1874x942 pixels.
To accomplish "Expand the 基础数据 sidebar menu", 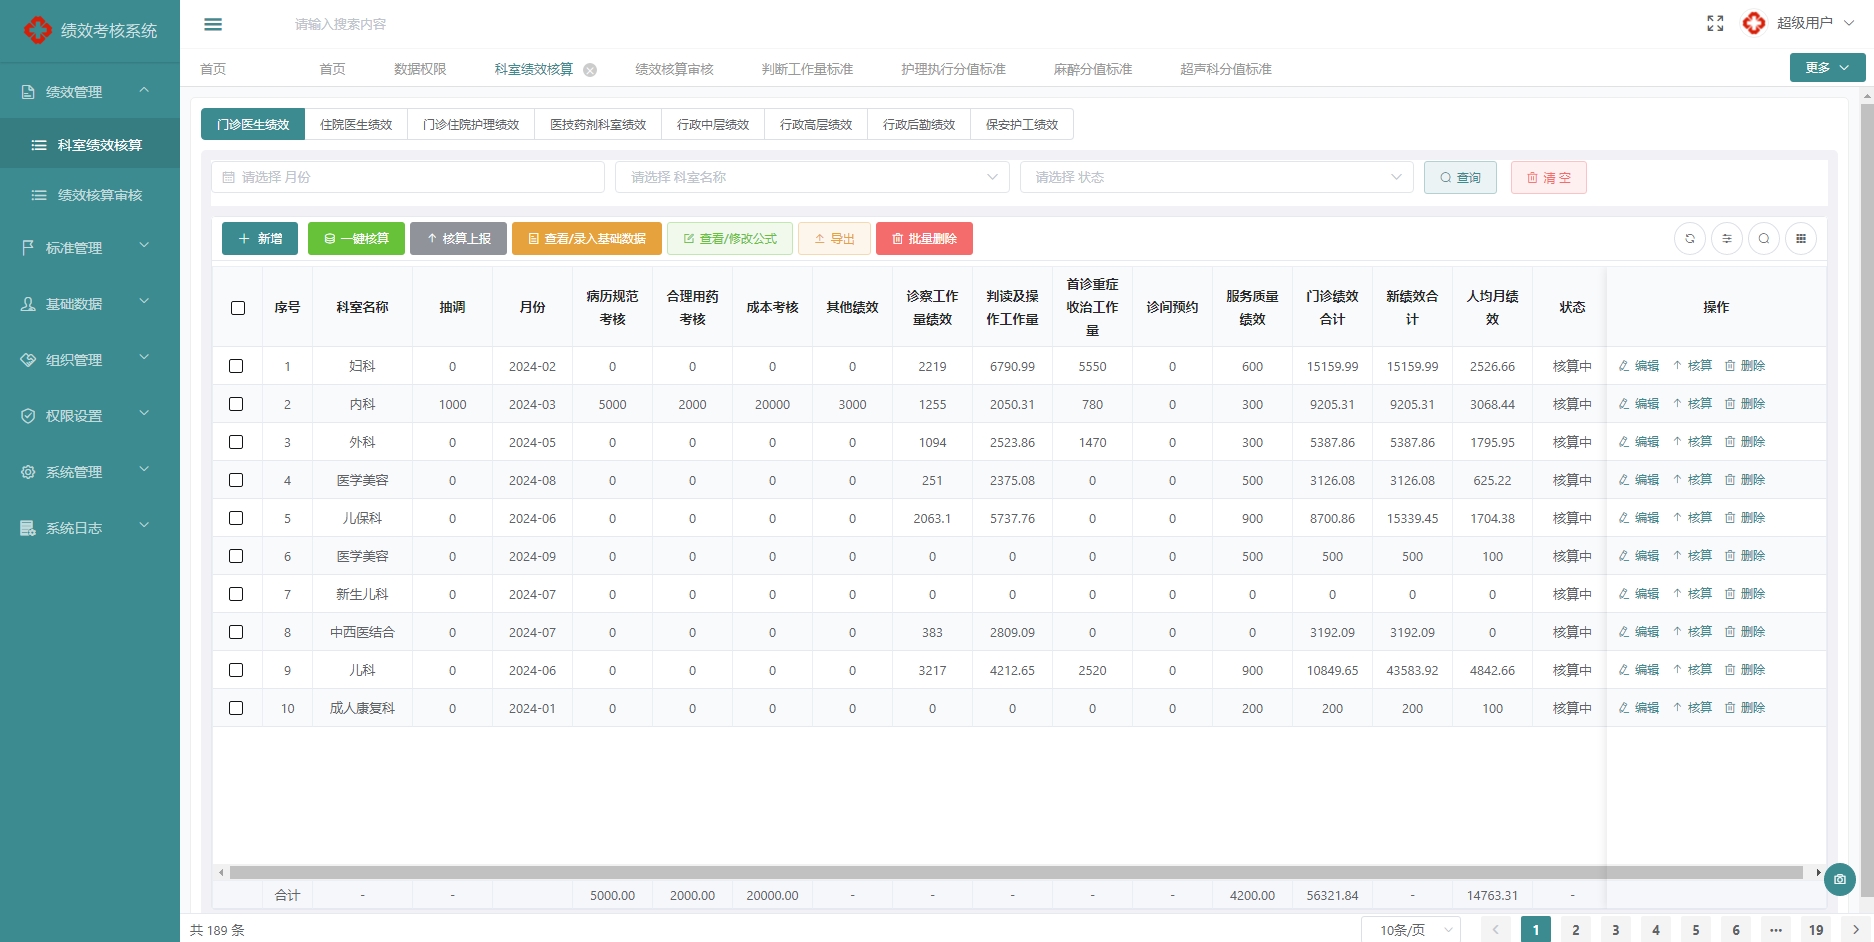I will click(x=90, y=303).
